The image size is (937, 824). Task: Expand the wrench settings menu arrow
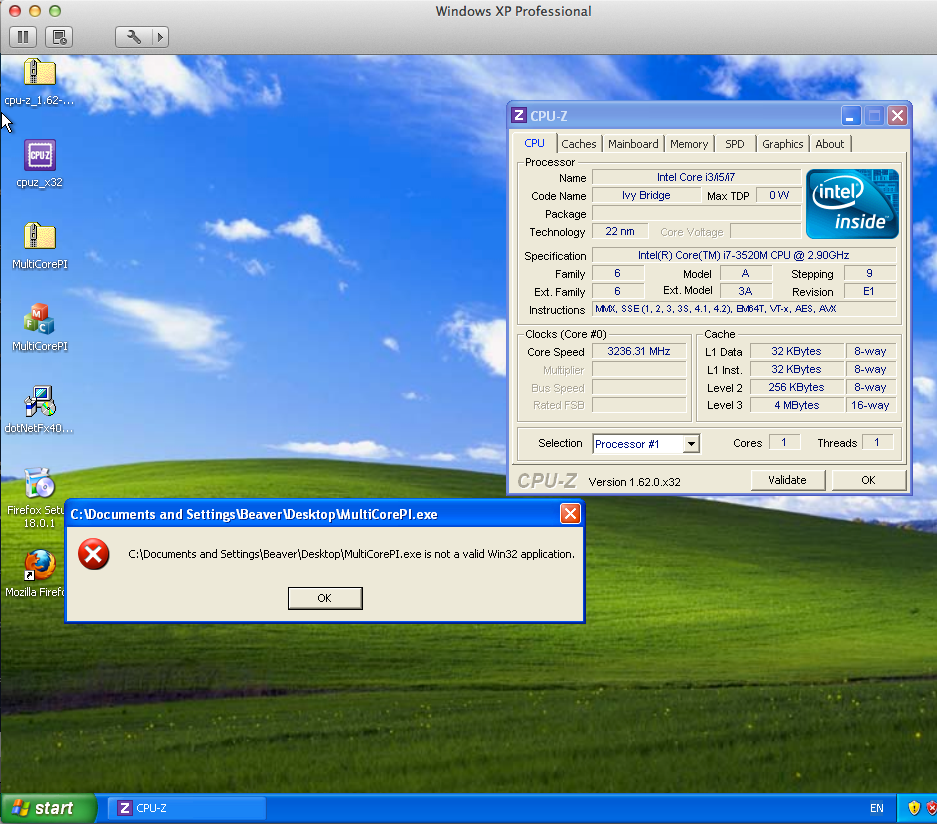(x=158, y=37)
